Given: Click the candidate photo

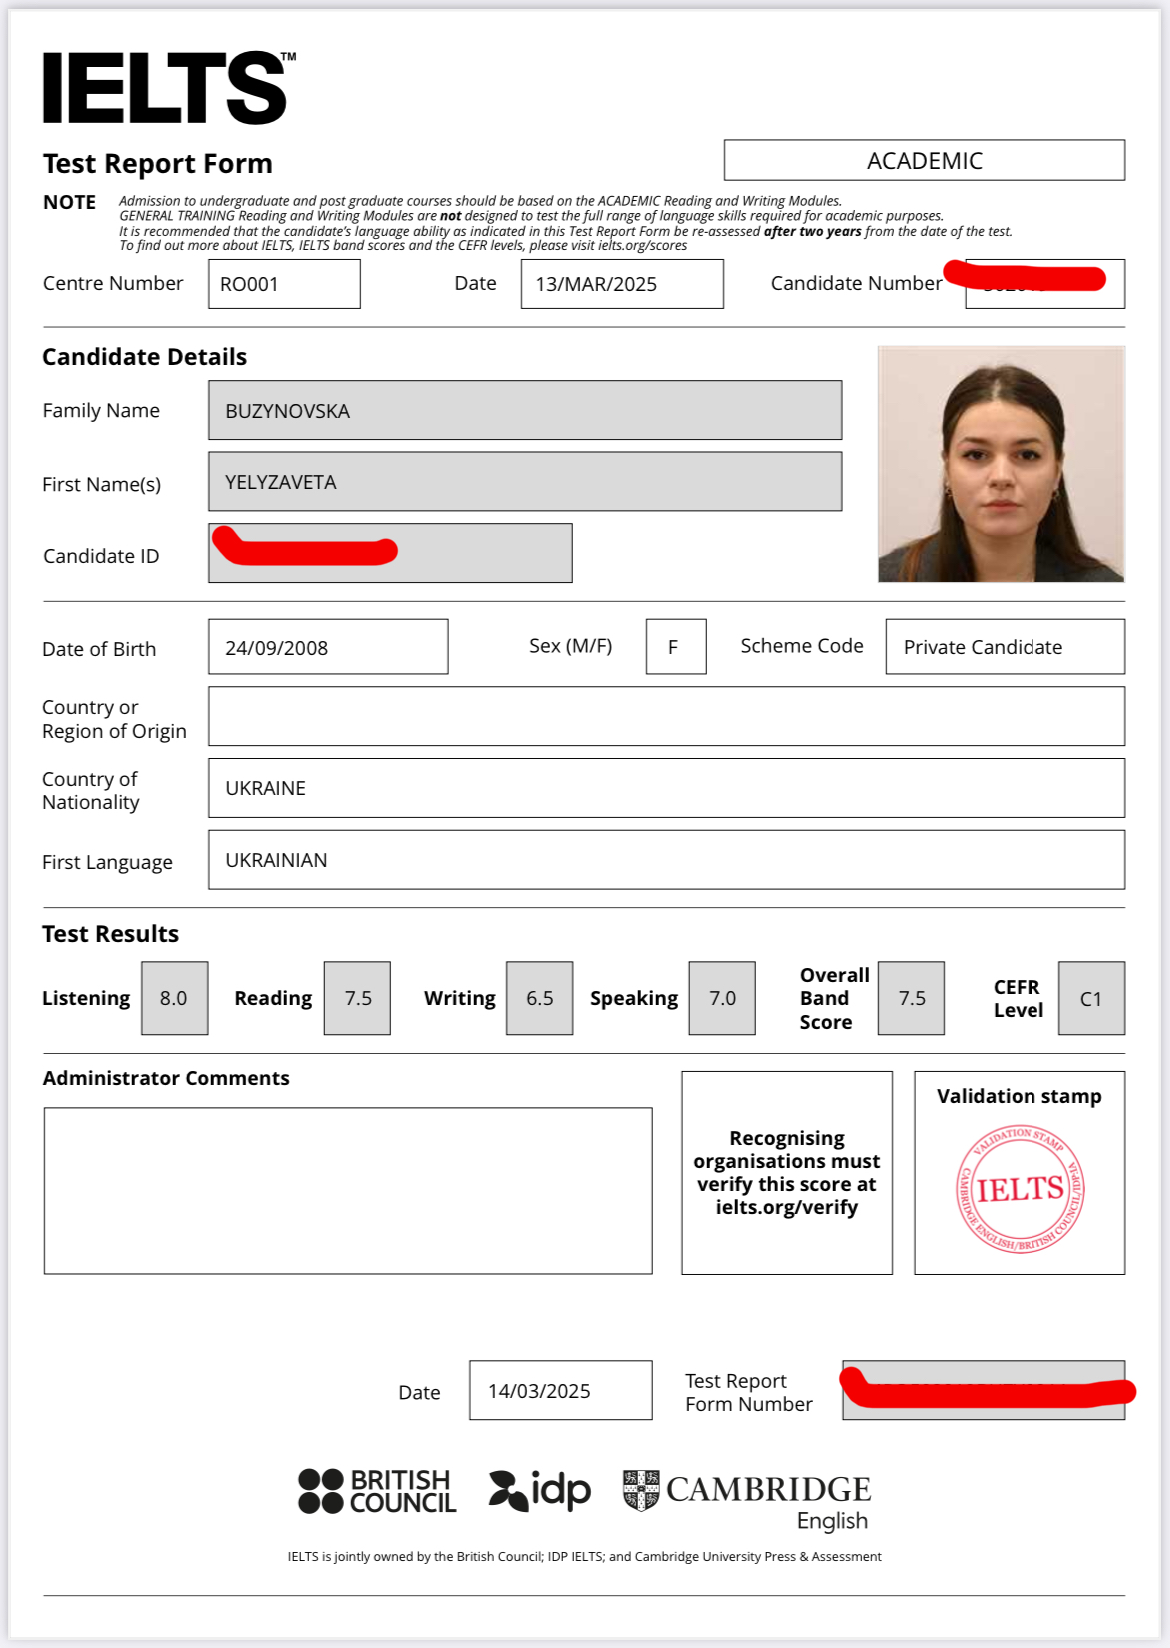Looking at the screenshot, I should (1001, 464).
